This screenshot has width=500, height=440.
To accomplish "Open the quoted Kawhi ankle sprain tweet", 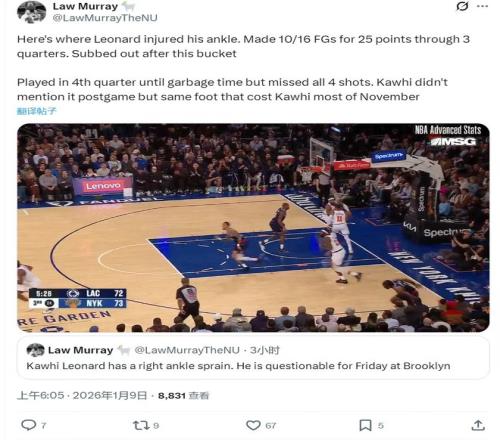I will (x=253, y=358).
